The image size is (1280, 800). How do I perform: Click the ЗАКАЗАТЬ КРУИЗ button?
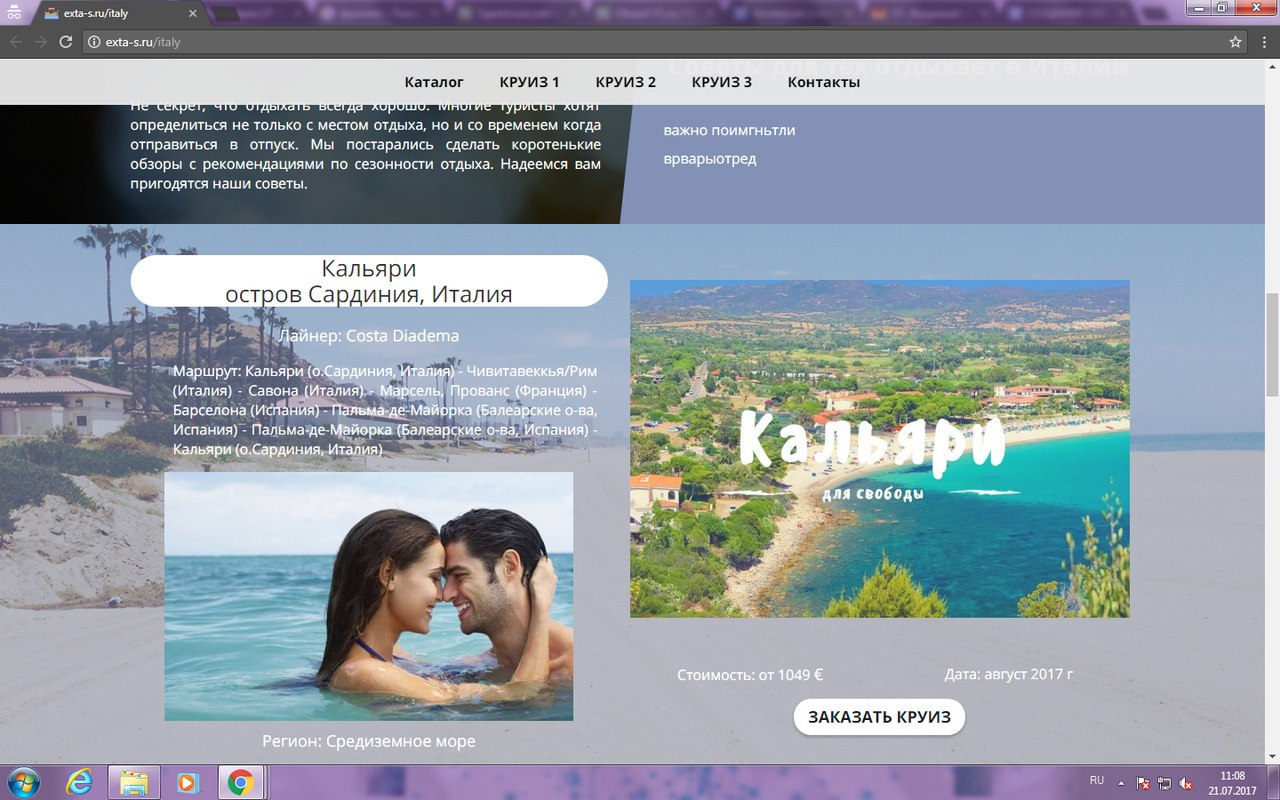879,717
